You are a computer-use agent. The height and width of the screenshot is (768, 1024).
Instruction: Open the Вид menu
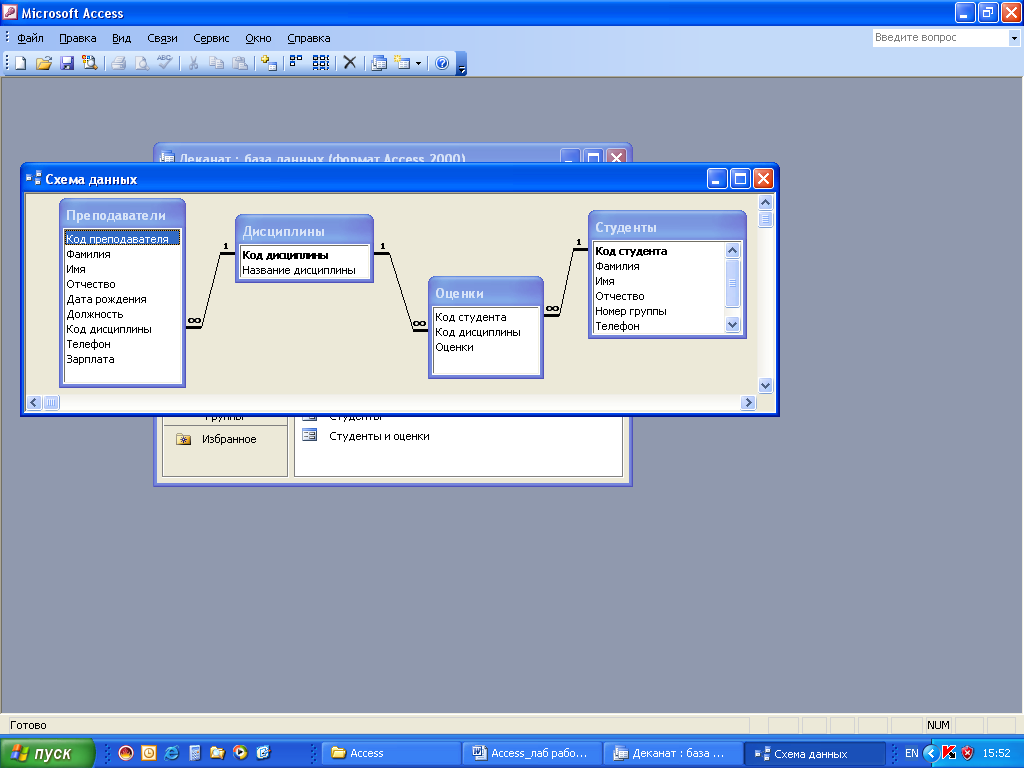coord(121,38)
